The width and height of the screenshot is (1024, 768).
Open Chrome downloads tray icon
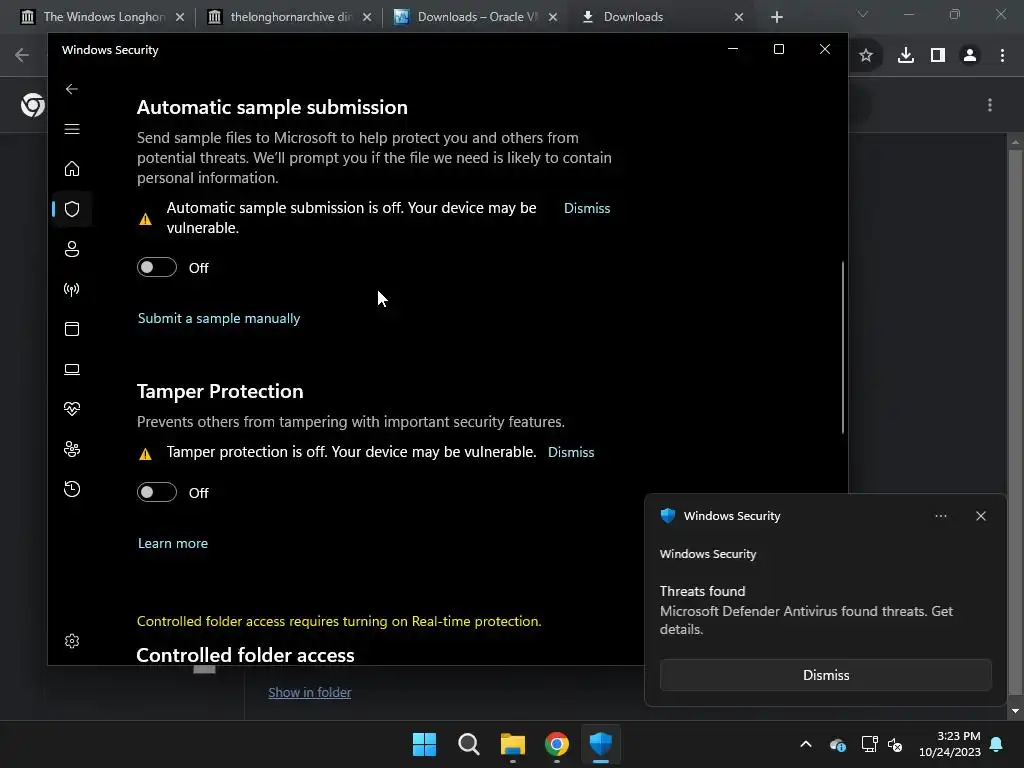click(x=906, y=56)
